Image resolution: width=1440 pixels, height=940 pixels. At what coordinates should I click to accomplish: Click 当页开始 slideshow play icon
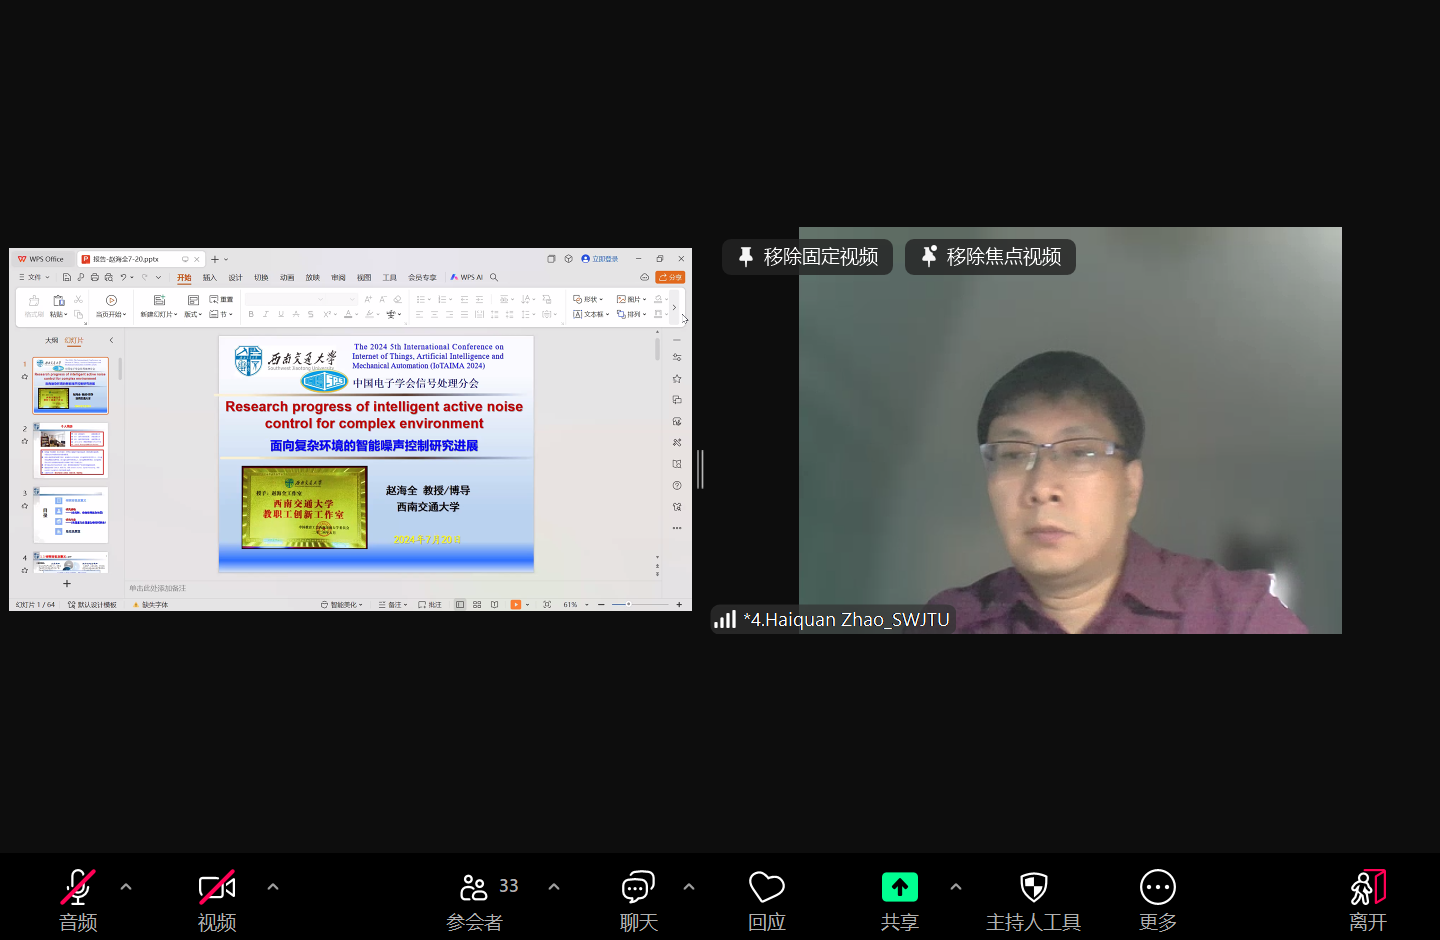[111, 300]
